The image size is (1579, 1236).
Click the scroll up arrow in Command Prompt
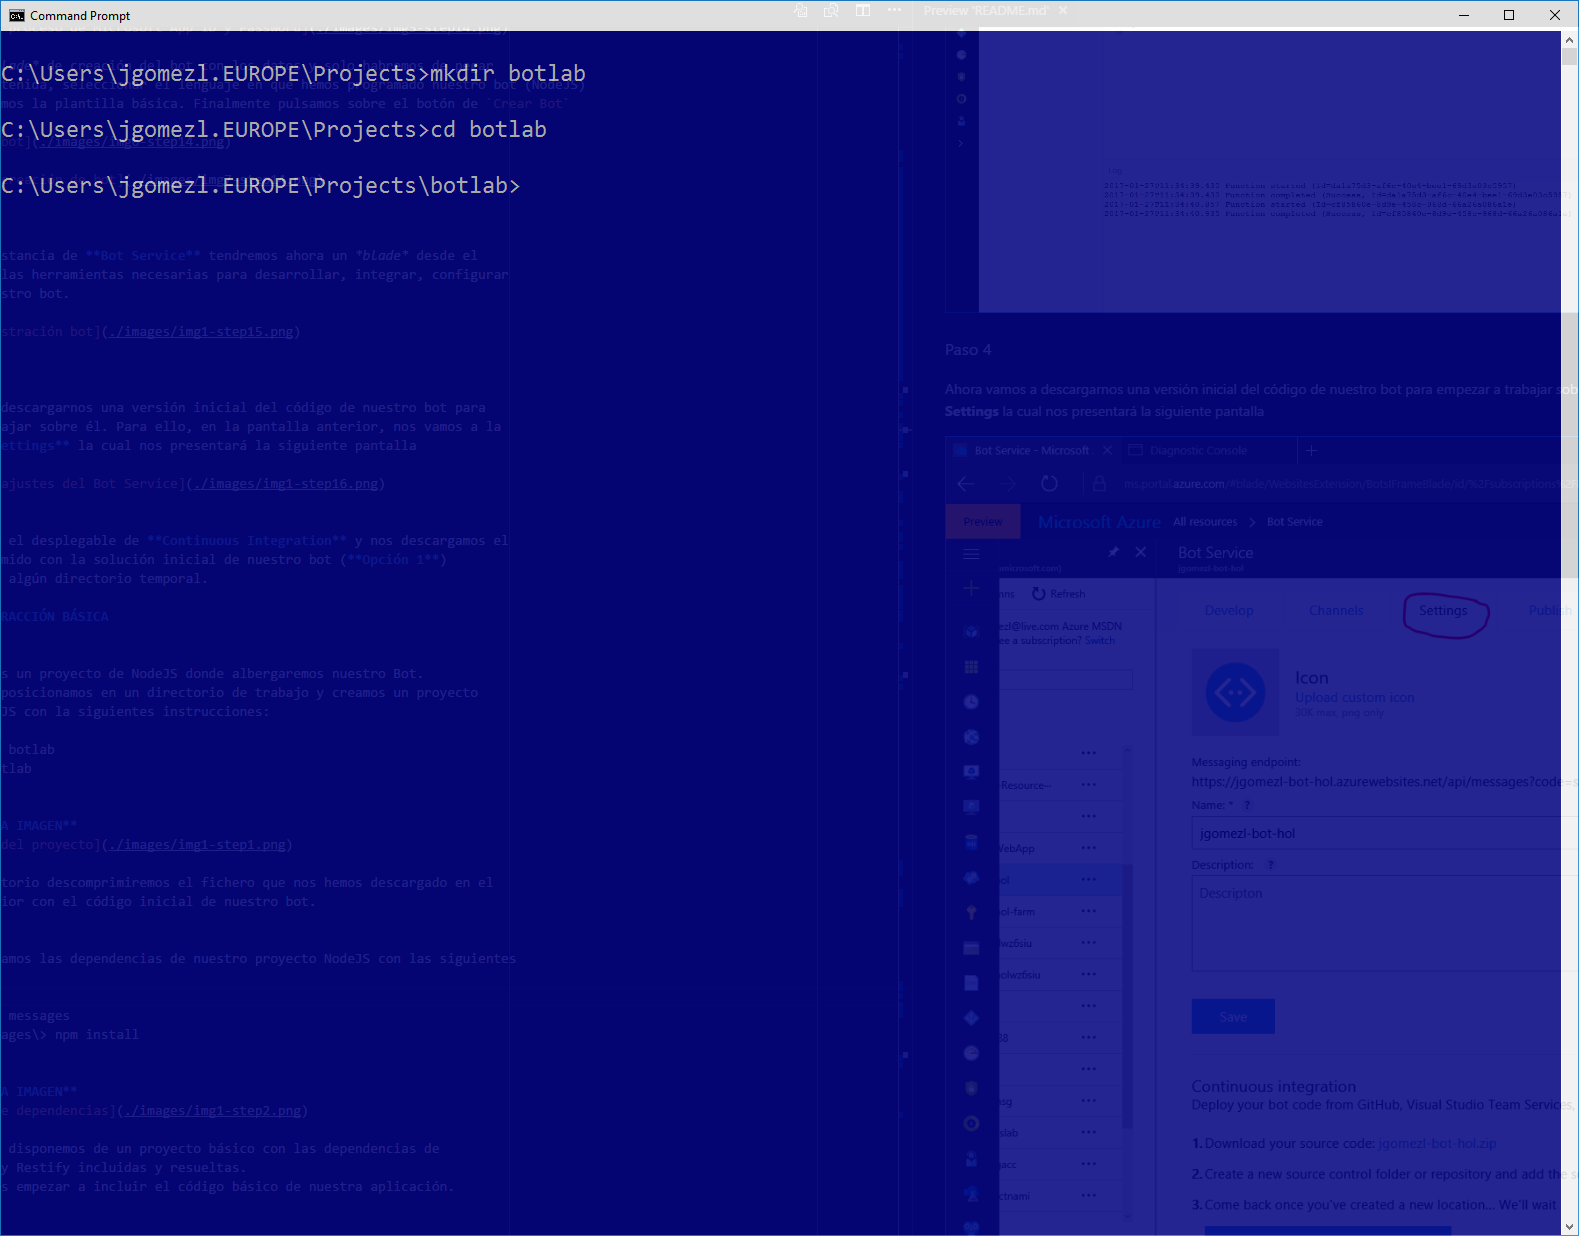tap(1570, 39)
